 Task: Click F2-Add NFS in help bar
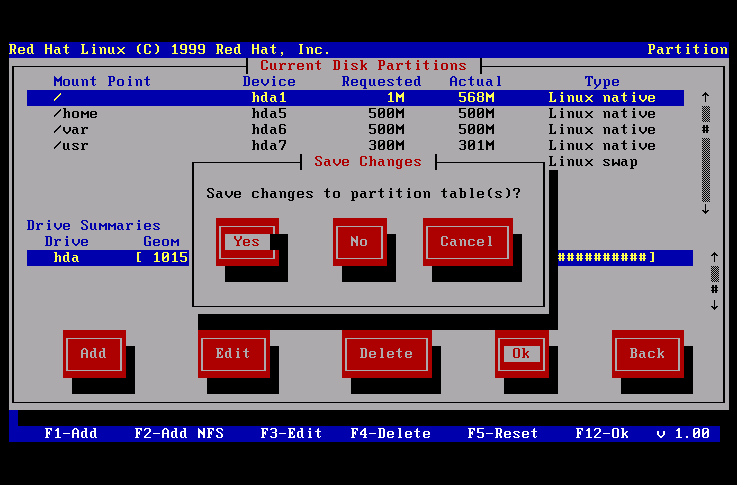179,433
